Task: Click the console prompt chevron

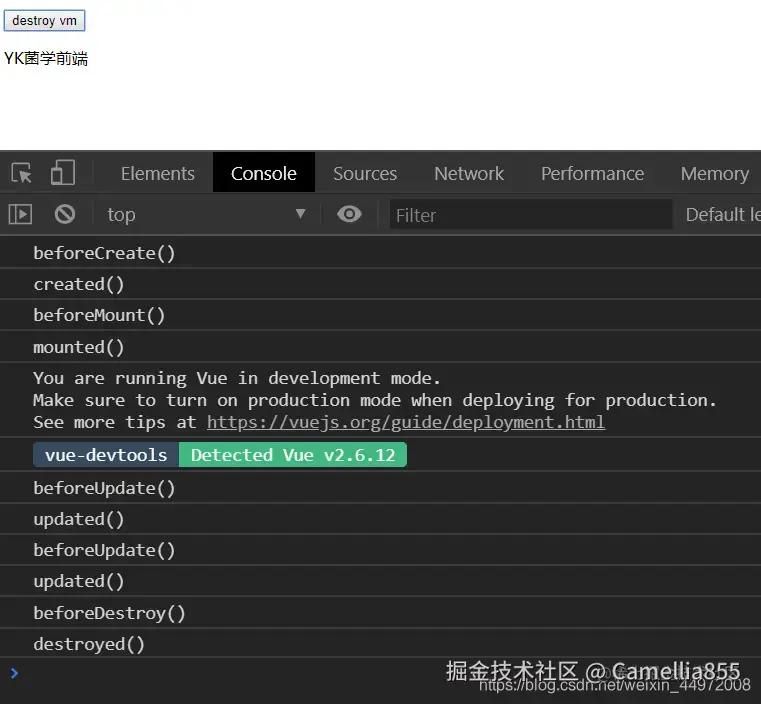Action: (14, 673)
